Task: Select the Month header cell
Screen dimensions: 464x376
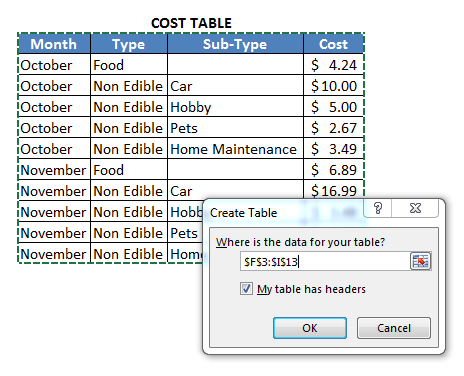Action: [x=54, y=44]
